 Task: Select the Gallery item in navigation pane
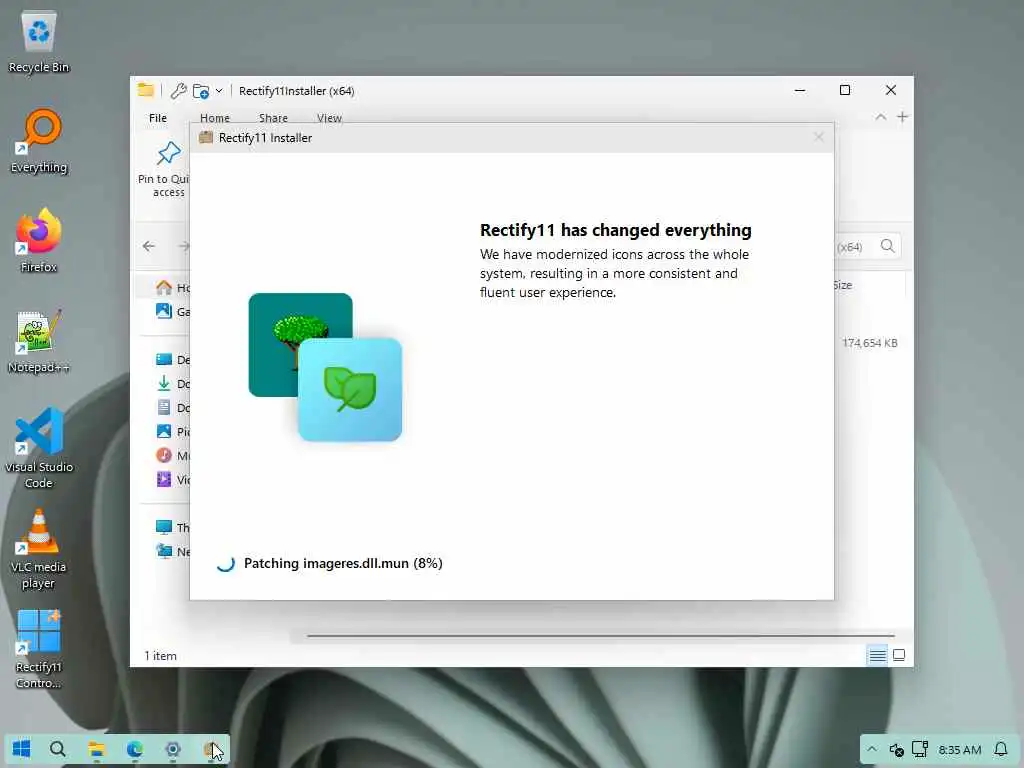tap(172, 312)
